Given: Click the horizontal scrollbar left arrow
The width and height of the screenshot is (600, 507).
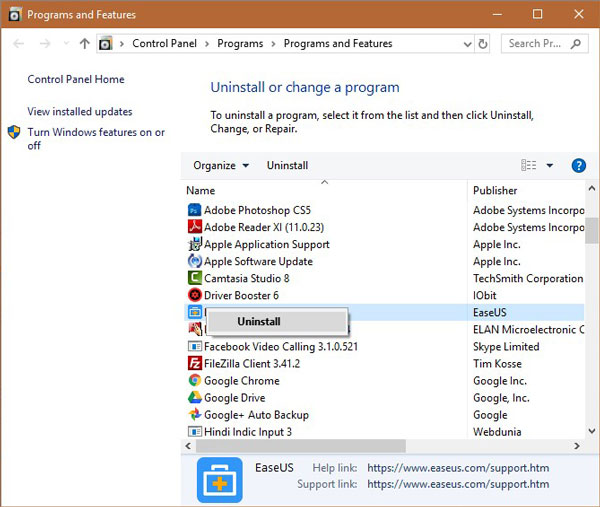Looking at the screenshot, I should pyautogui.click(x=188, y=446).
